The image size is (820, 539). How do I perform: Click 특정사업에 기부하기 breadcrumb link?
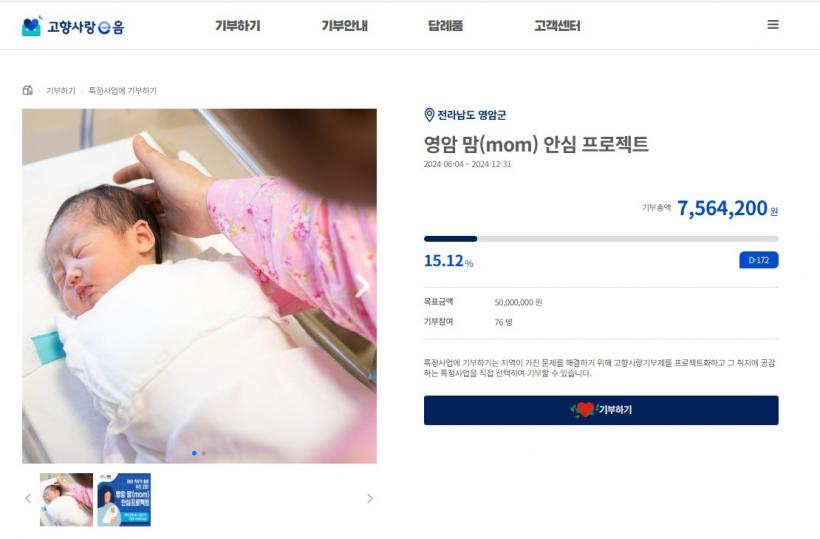122,91
